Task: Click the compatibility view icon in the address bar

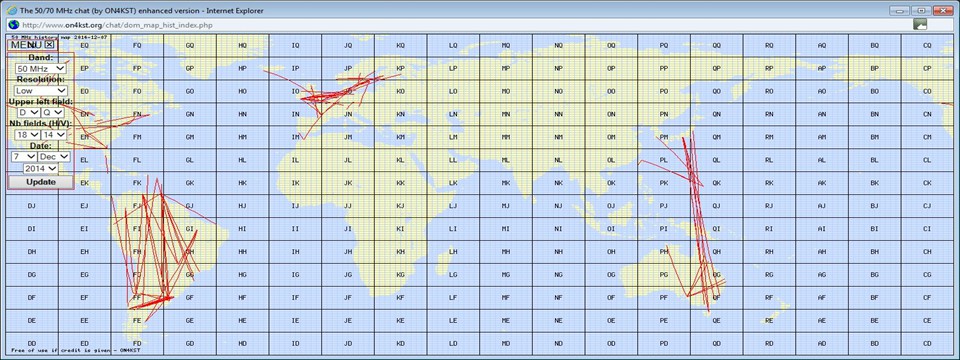Action: pos(920,24)
